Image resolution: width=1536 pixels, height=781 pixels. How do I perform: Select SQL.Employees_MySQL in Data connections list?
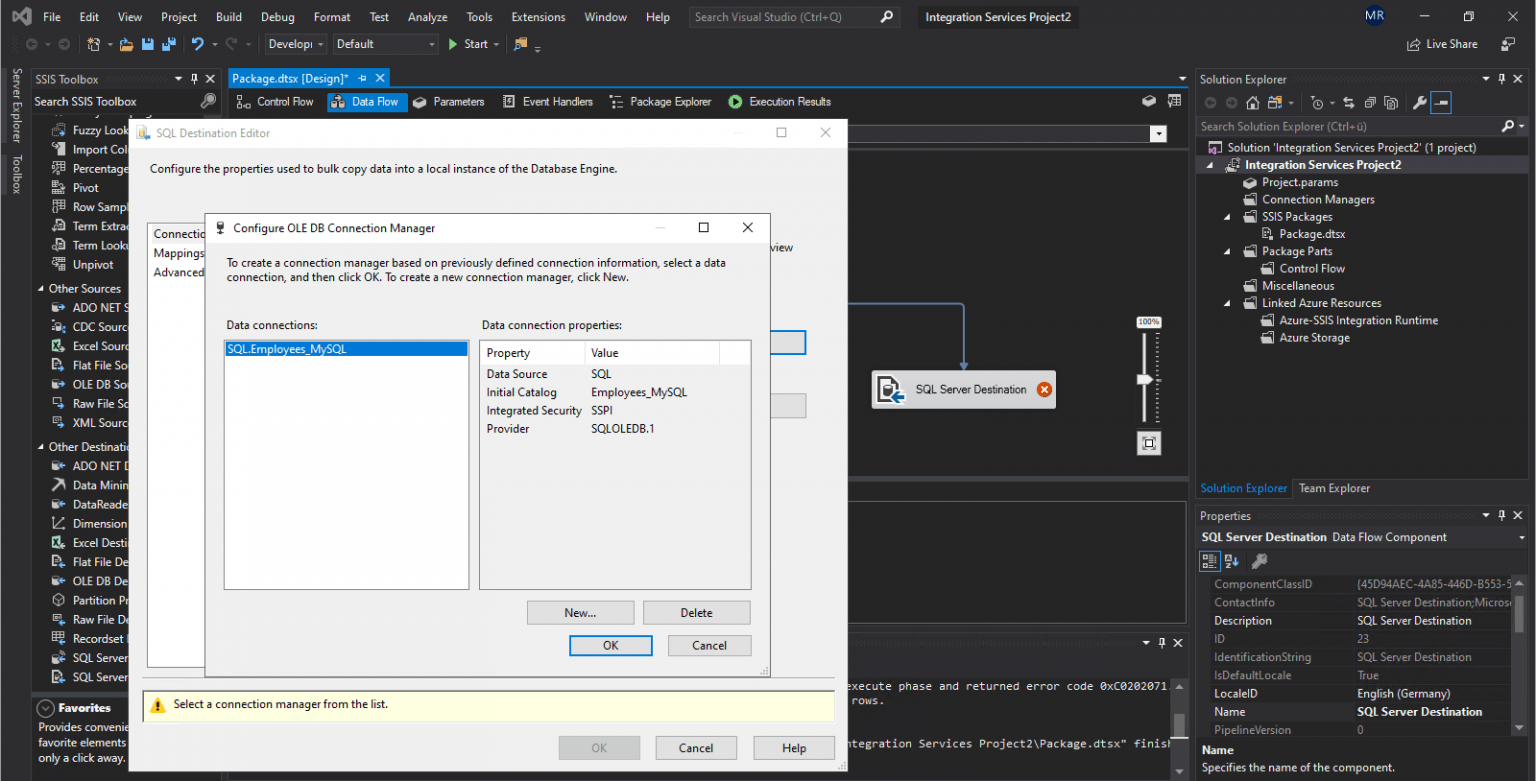point(289,350)
